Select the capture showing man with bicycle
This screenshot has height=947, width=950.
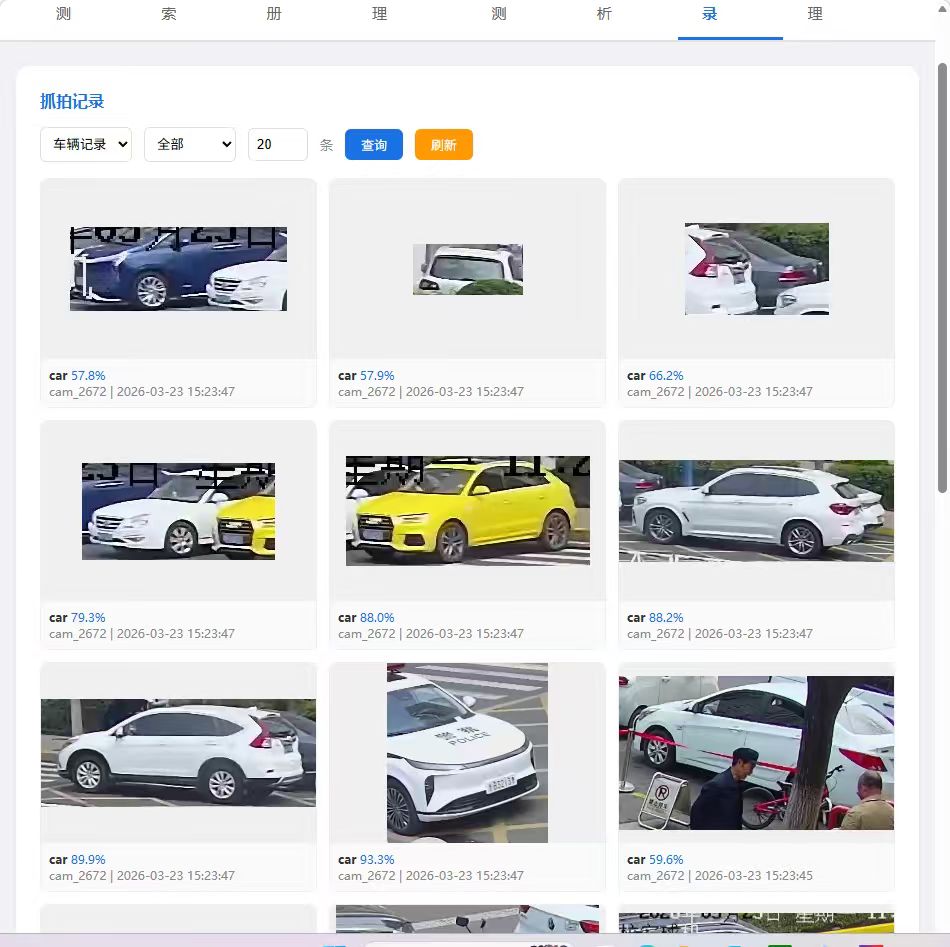click(756, 752)
